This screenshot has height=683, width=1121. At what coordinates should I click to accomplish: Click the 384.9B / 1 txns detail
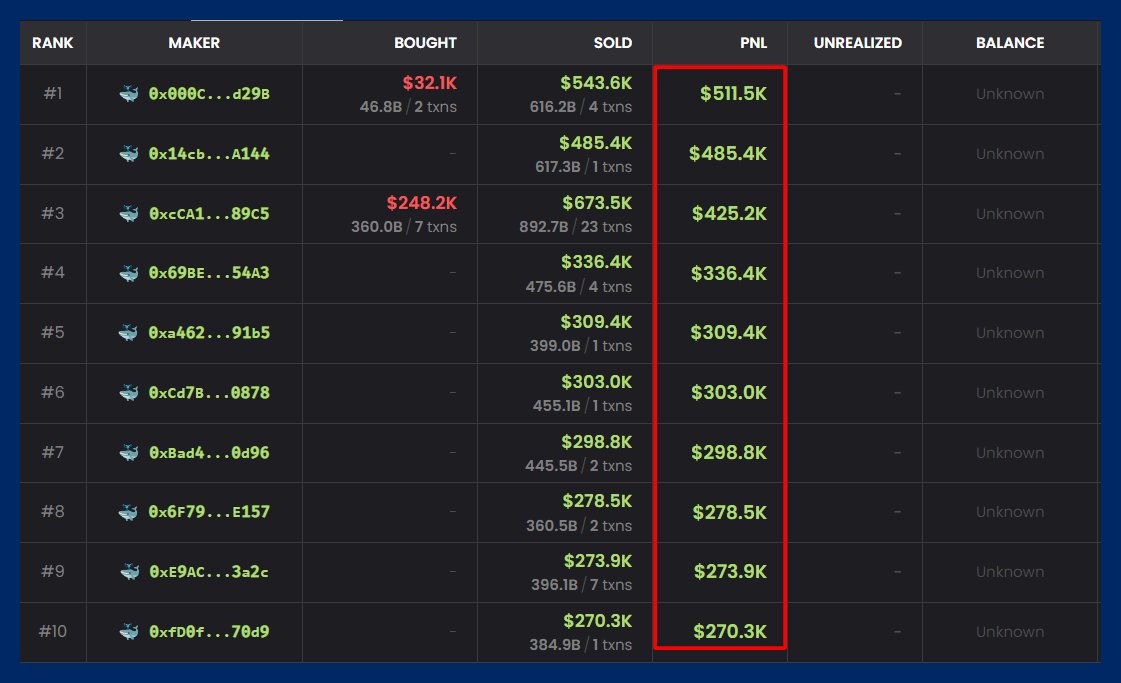tap(581, 645)
